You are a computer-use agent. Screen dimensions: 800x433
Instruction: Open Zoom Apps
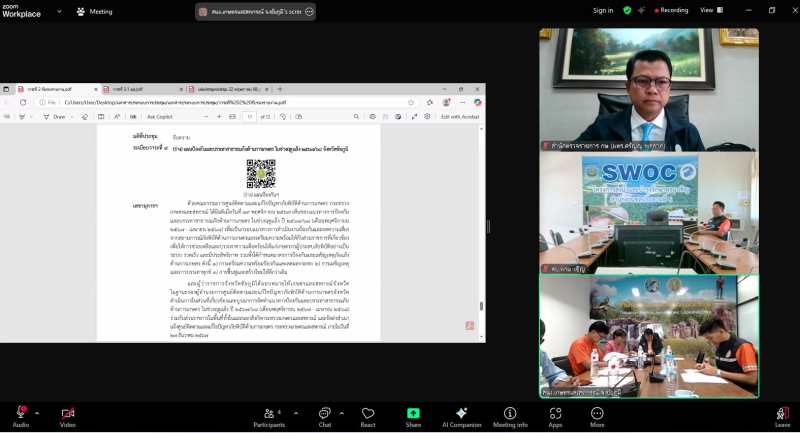(555, 416)
